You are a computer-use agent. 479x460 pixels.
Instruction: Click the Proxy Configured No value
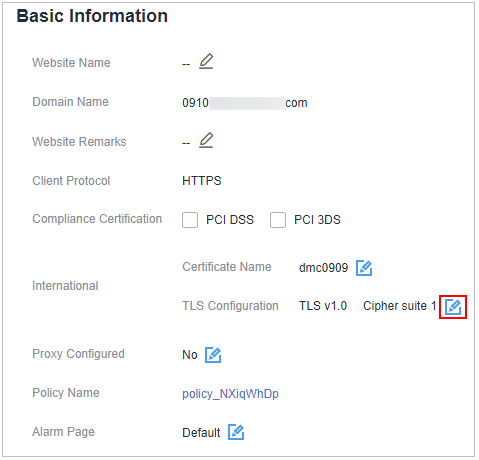[190, 355]
